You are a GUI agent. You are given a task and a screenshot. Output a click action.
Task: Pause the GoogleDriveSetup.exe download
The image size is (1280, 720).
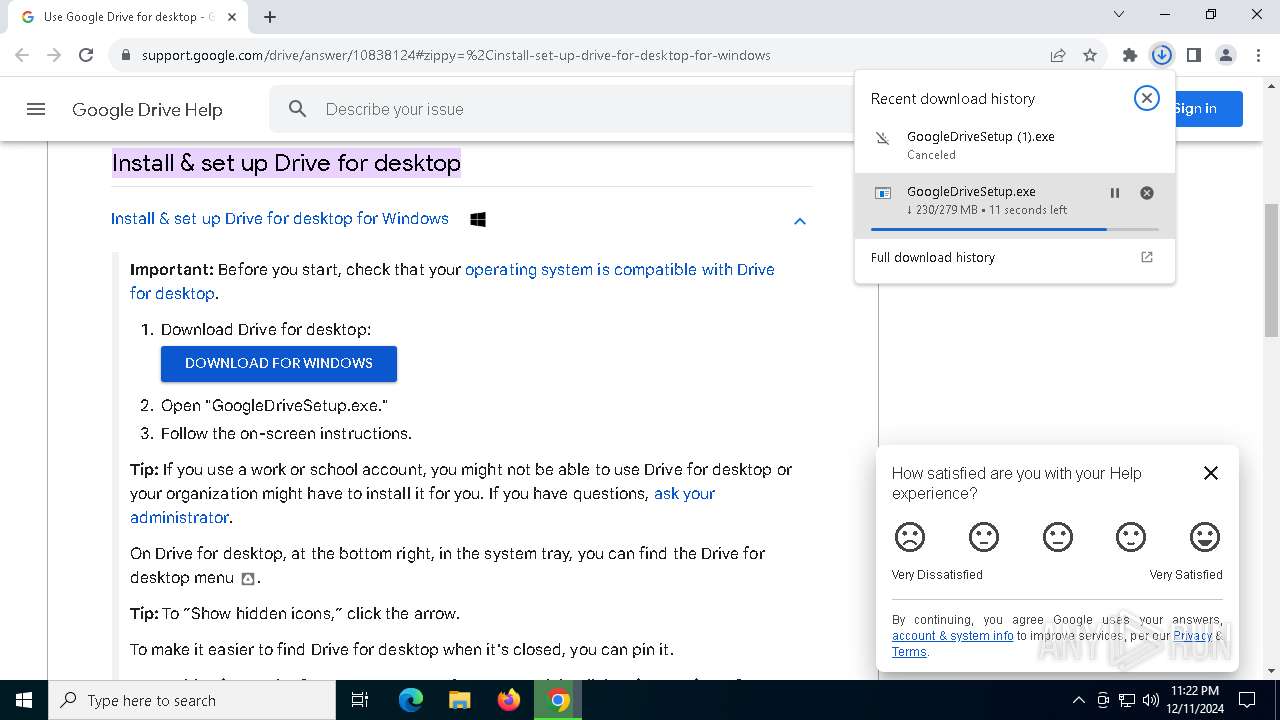click(1114, 193)
